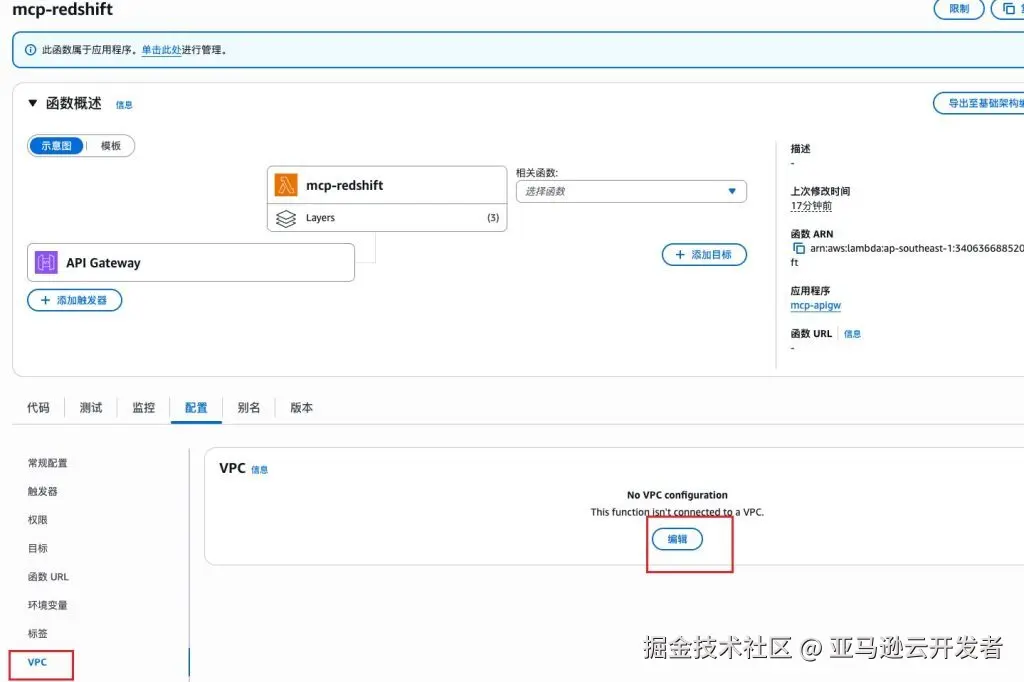Click the 17分钟前 last modified time
This screenshot has width=1024, height=682.
(x=811, y=206)
